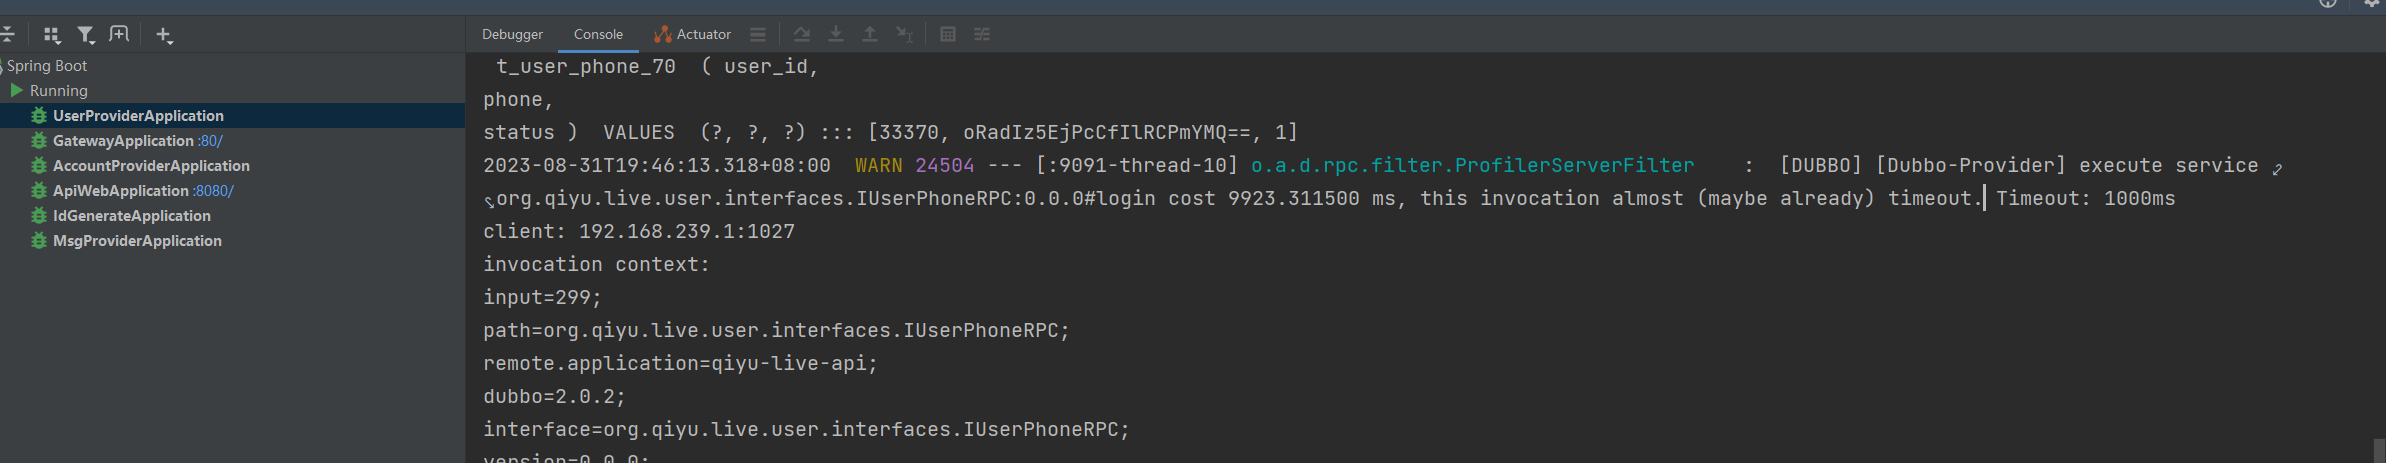The height and width of the screenshot is (463, 2386).
Task: Switch to the Debugger tab
Action: (x=512, y=35)
